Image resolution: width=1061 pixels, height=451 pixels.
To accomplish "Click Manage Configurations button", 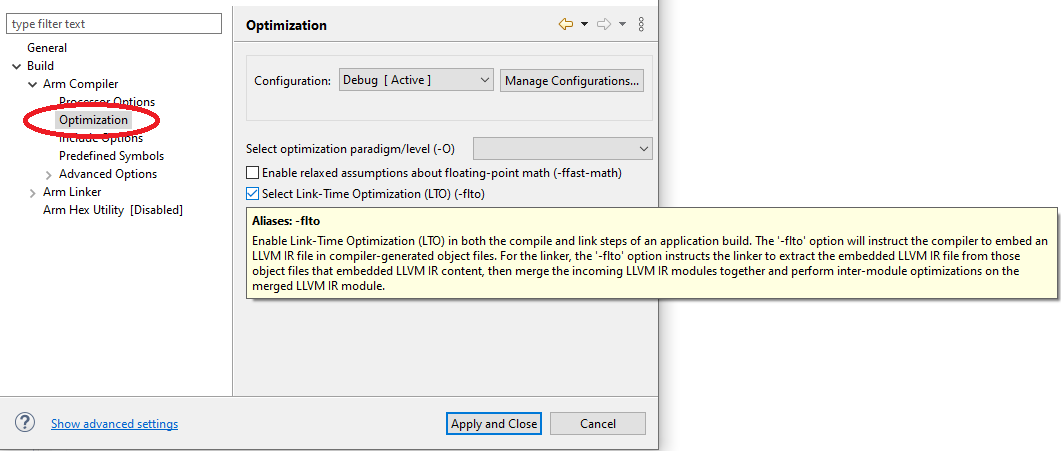I will (x=572, y=80).
